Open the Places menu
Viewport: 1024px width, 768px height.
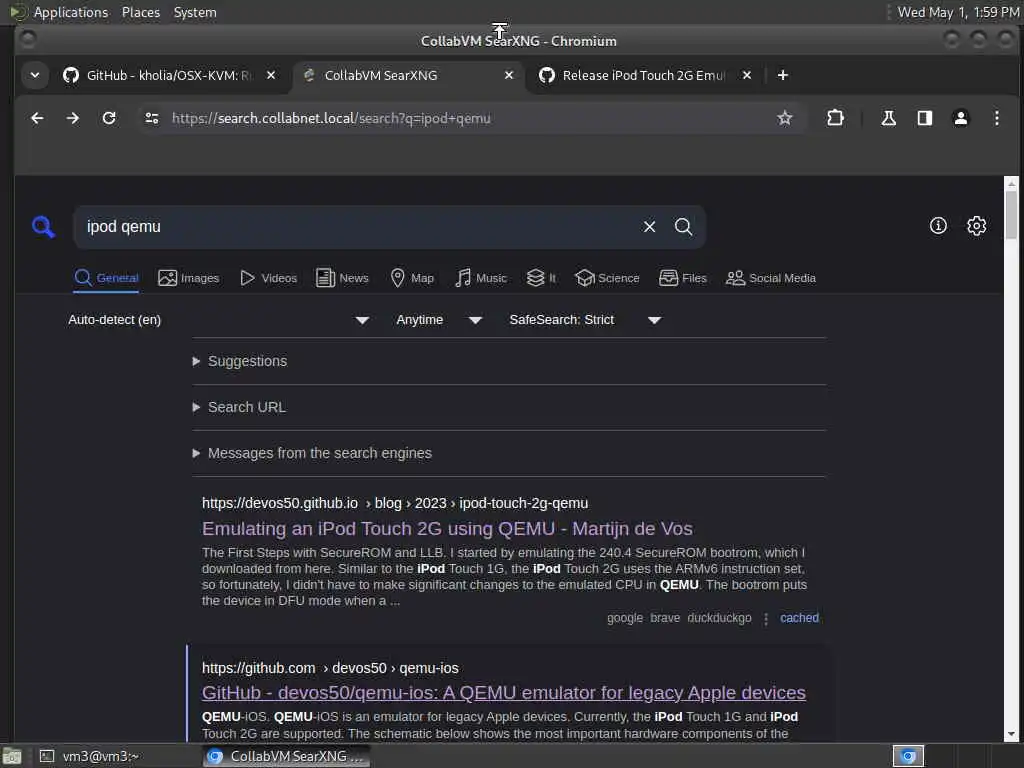[x=140, y=12]
